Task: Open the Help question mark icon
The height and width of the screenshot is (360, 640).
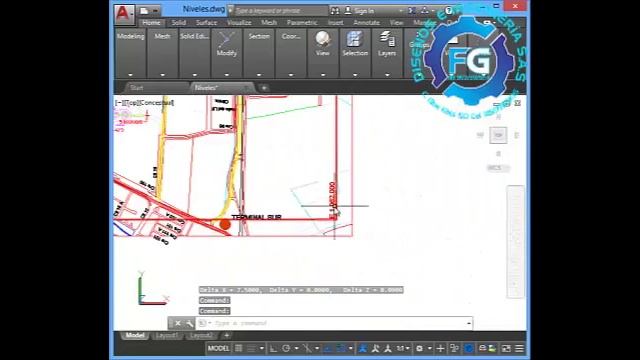Action: [449, 11]
